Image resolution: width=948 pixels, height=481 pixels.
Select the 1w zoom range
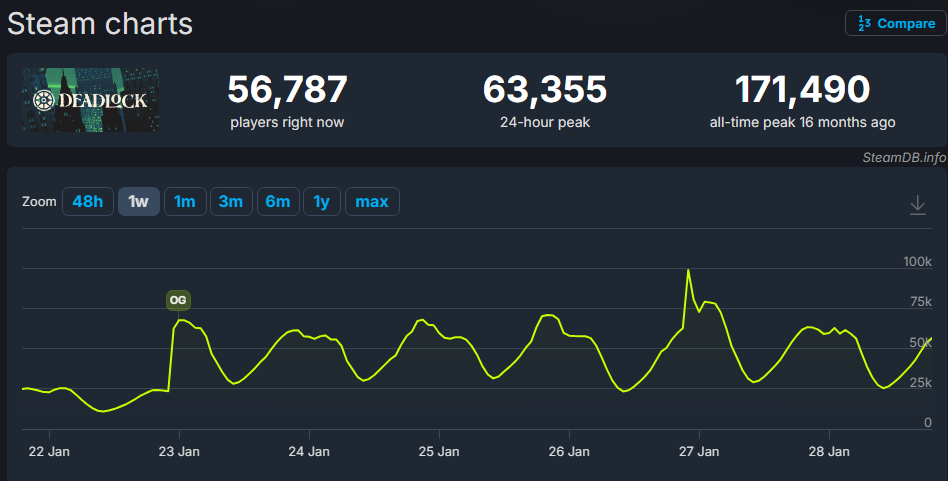point(138,201)
